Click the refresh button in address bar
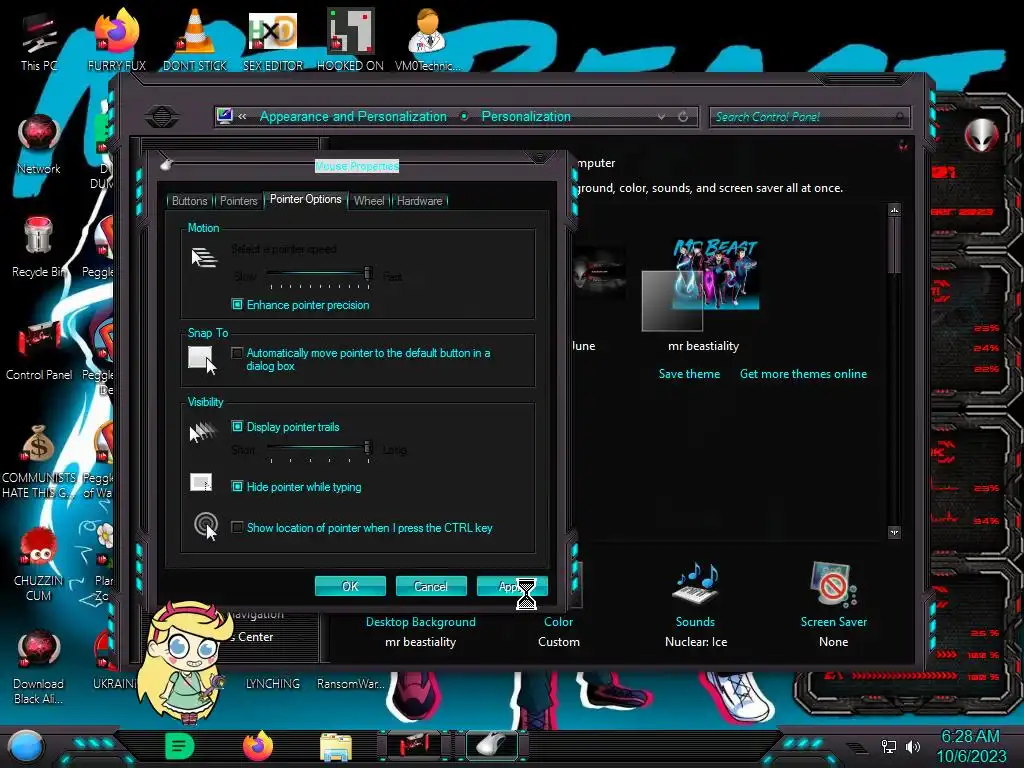This screenshot has width=1024, height=768. 683,116
